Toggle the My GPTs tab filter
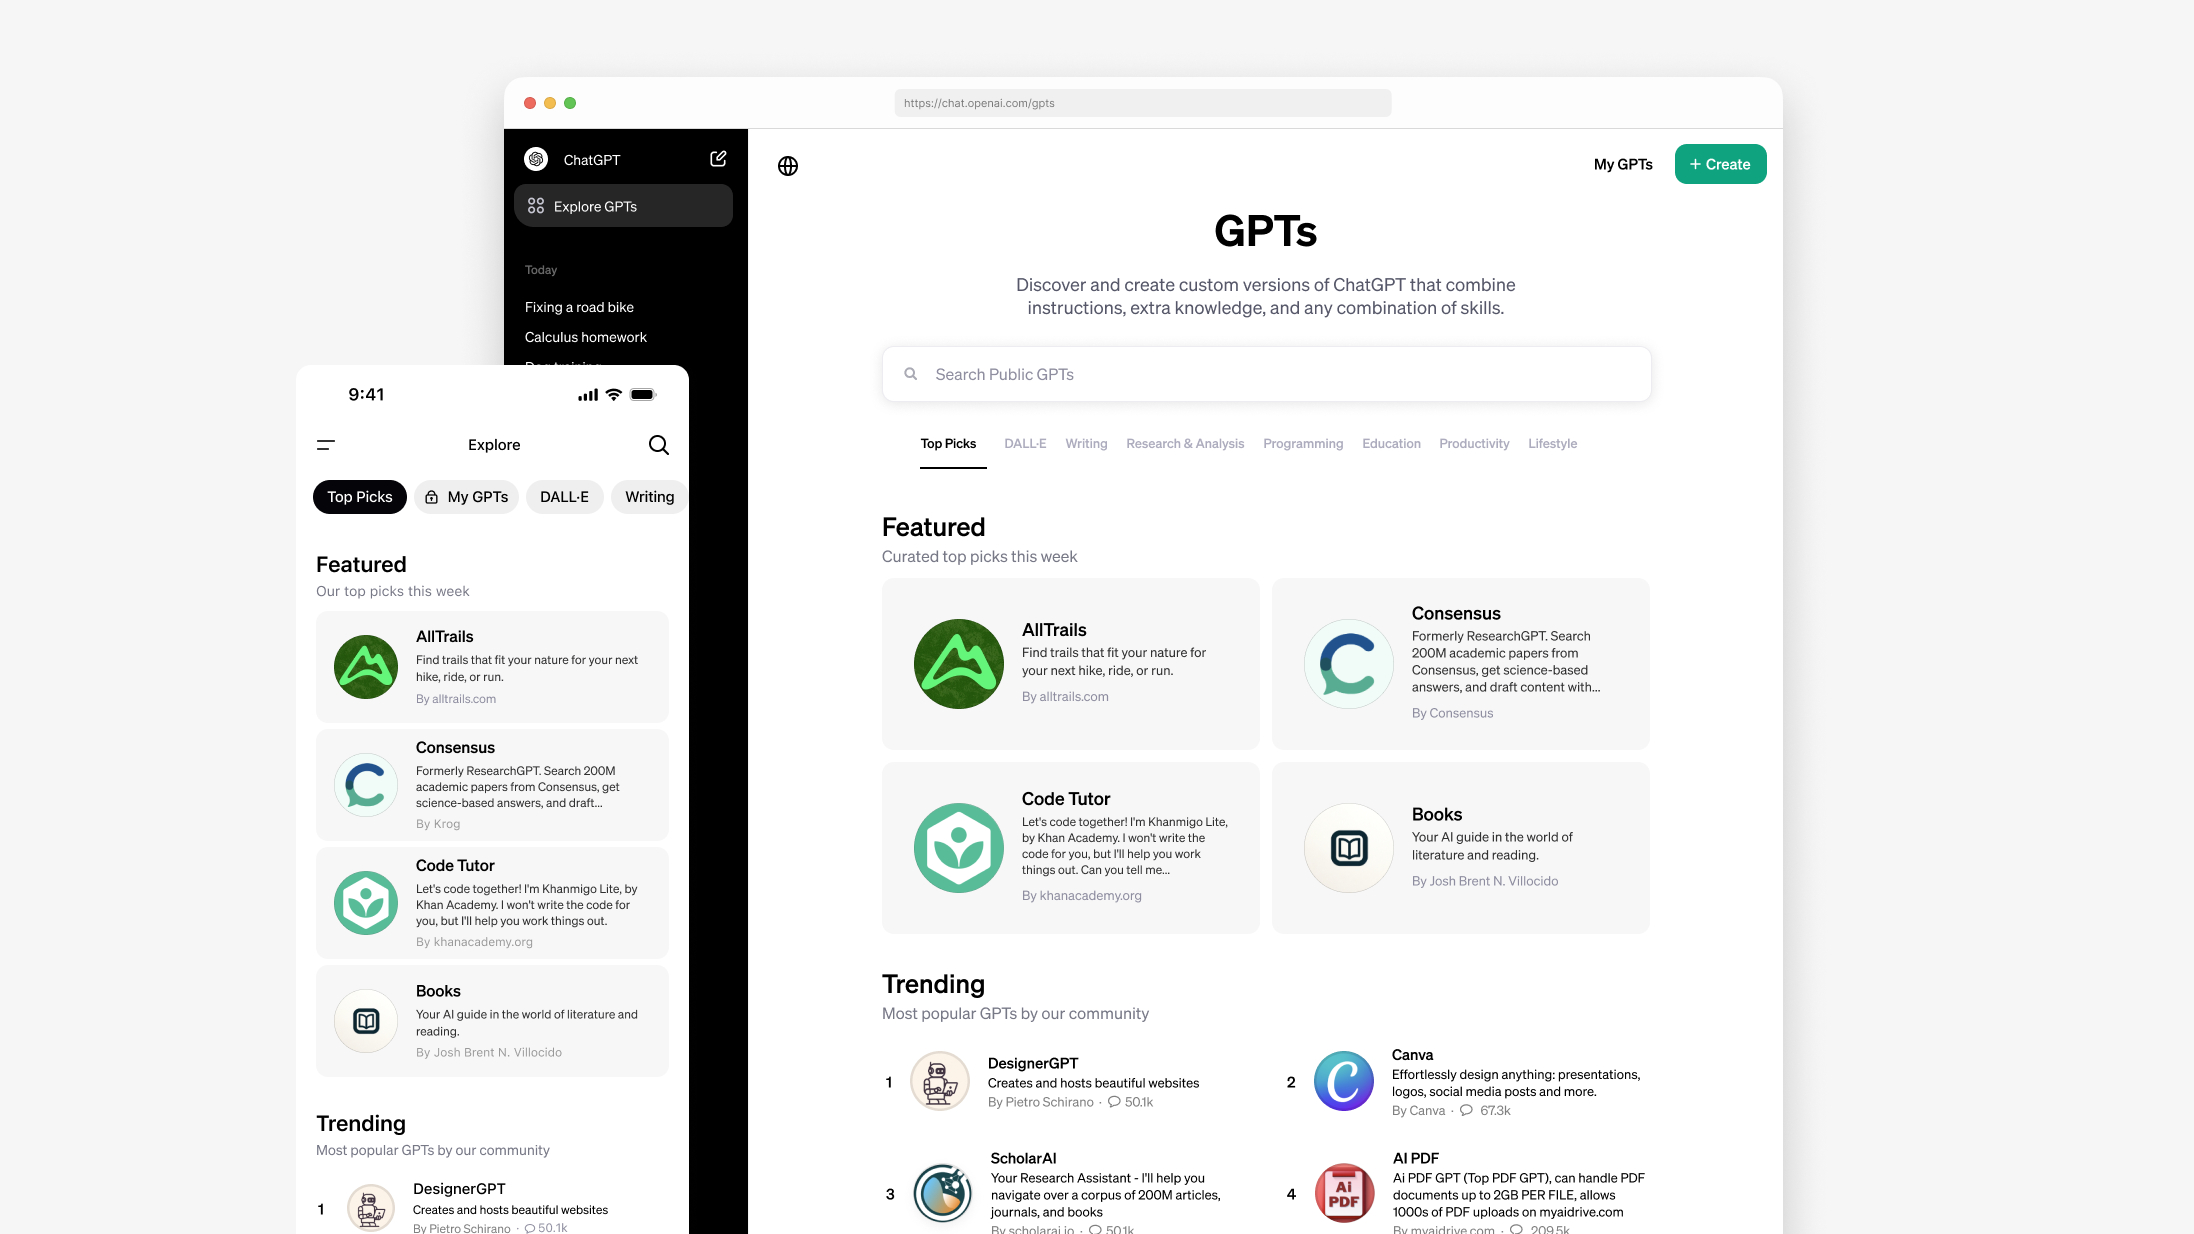Viewport: 2194px width, 1234px height. point(467,496)
